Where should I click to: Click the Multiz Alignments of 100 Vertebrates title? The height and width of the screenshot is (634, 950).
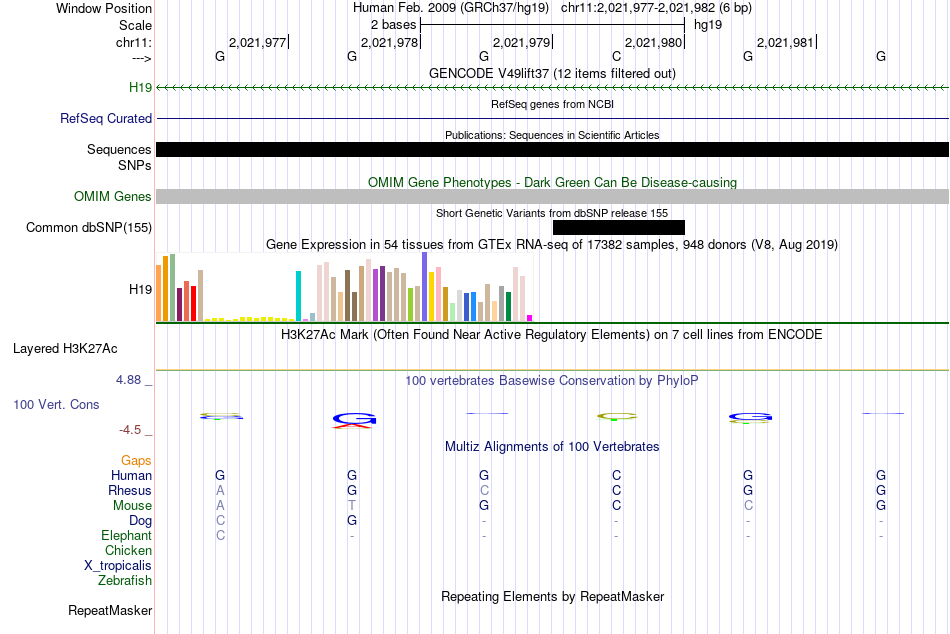pyautogui.click(x=552, y=447)
